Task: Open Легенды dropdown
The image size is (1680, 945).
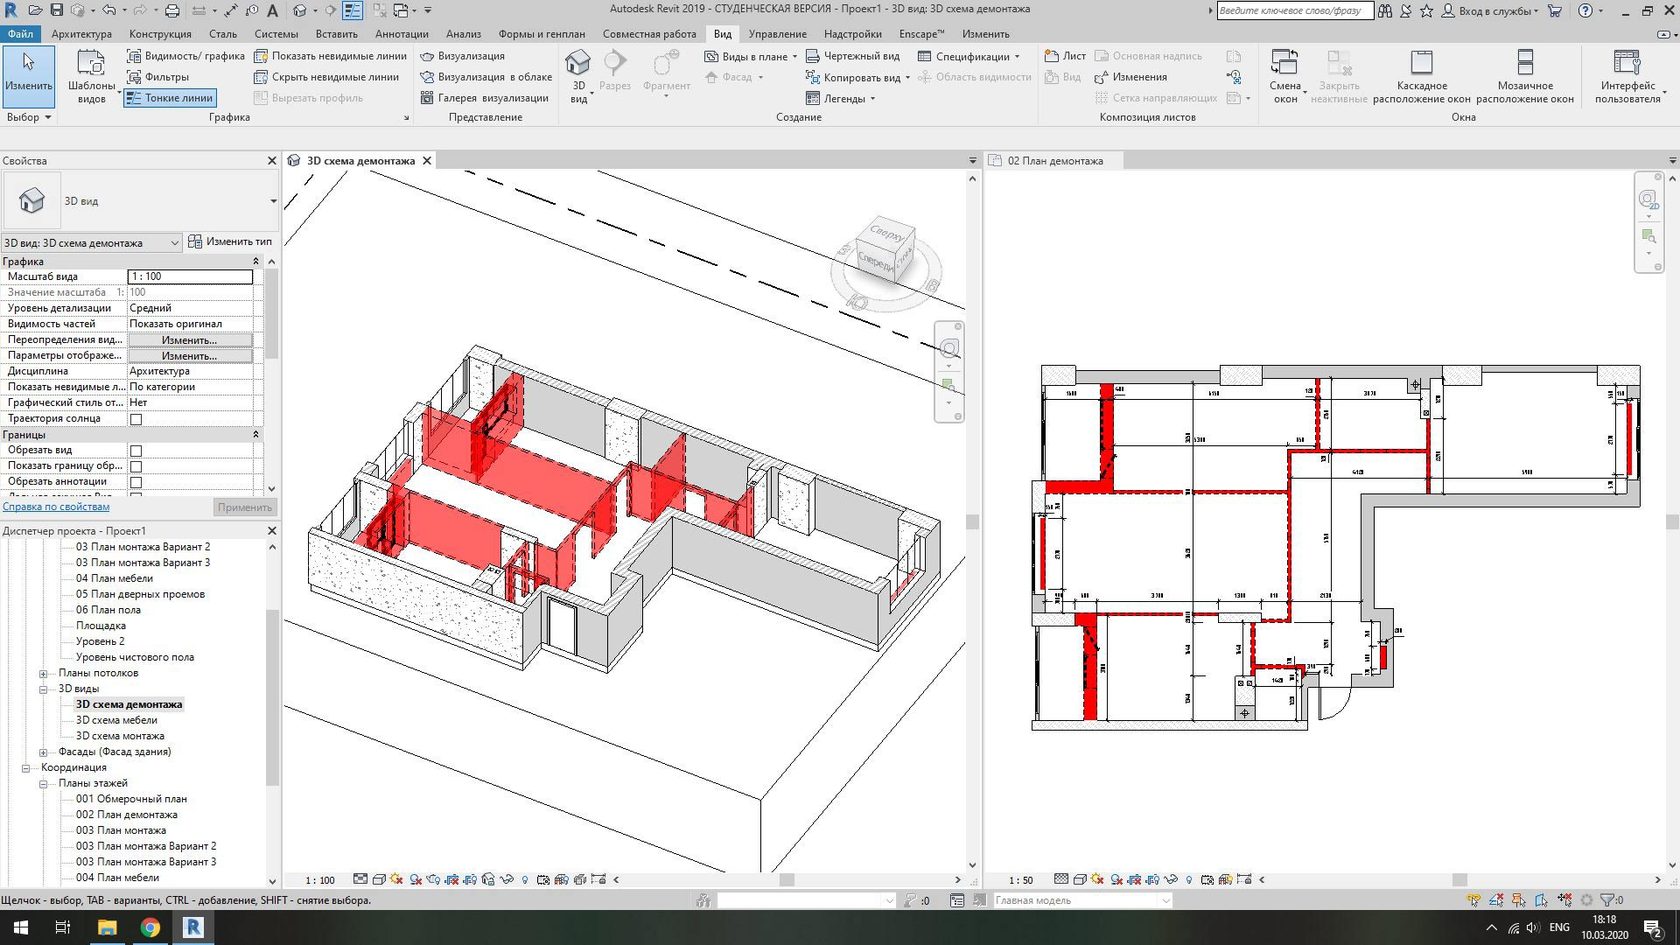Action: point(840,98)
